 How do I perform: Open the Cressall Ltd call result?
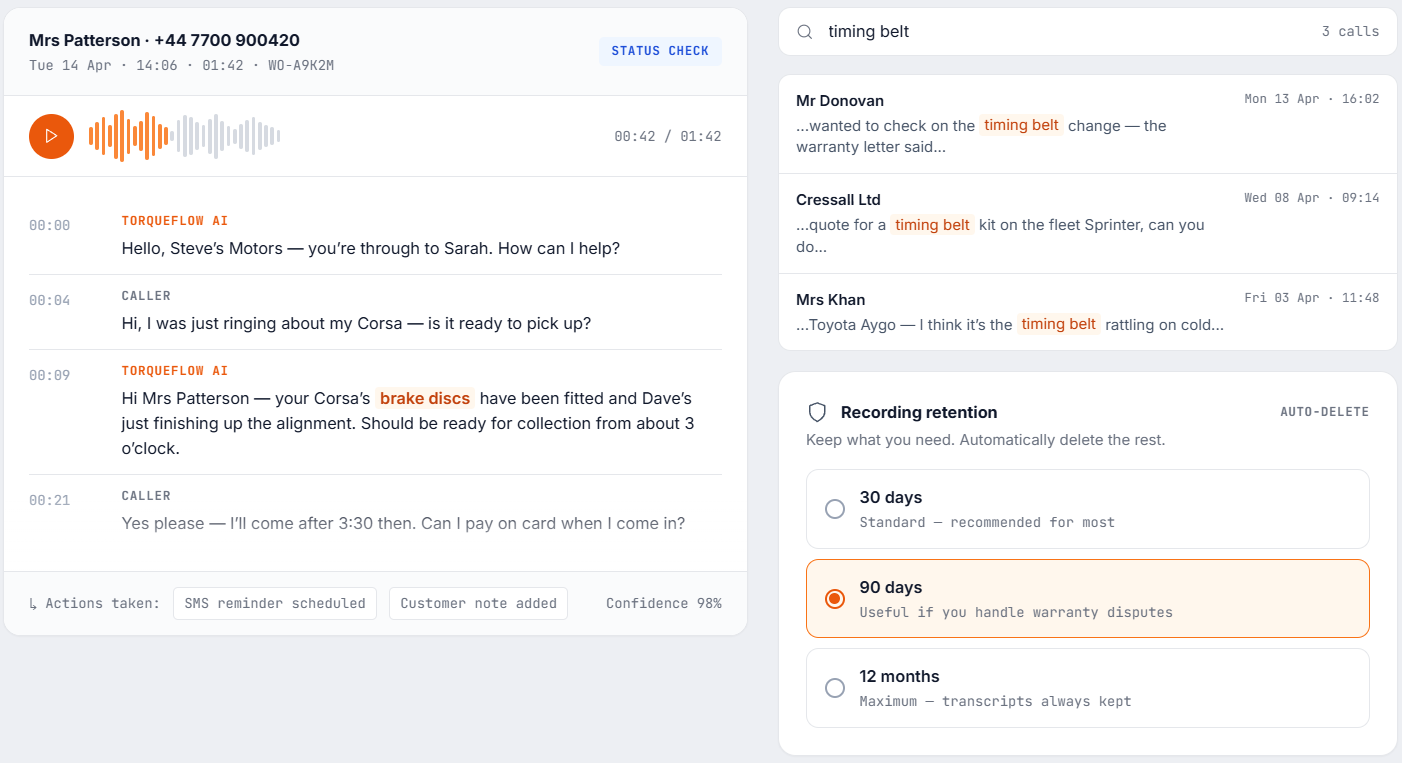[x=1088, y=224]
